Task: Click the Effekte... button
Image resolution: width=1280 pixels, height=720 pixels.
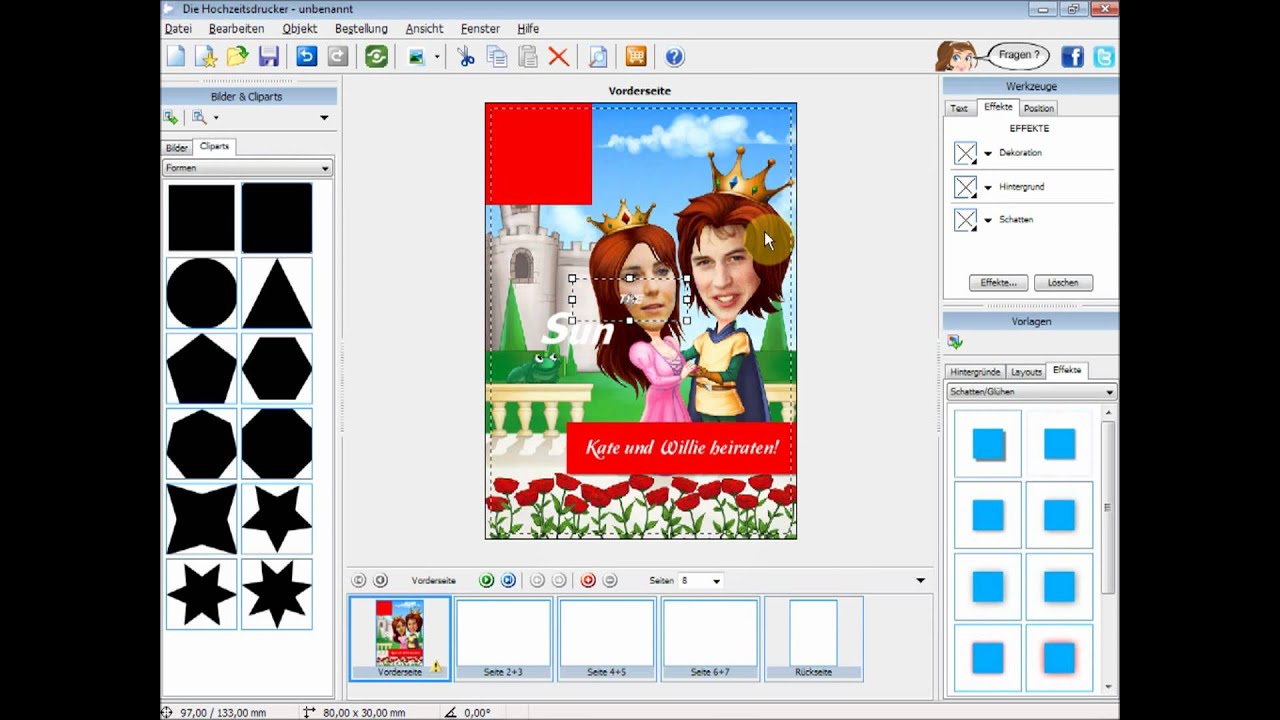Action: tap(998, 283)
